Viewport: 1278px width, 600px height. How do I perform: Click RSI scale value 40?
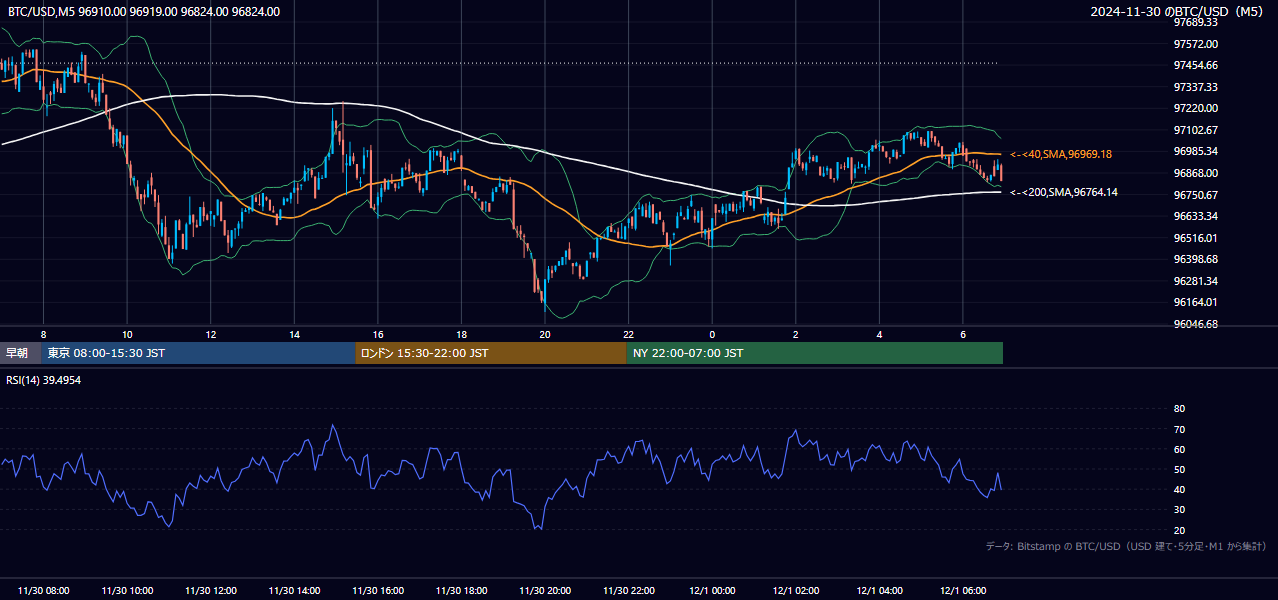pyautogui.click(x=1179, y=489)
